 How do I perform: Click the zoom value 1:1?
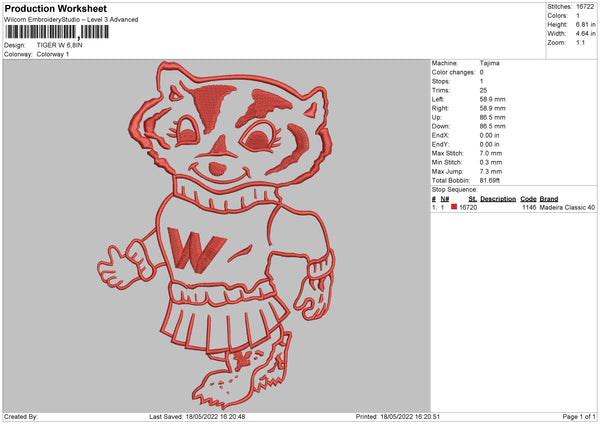(x=580, y=42)
